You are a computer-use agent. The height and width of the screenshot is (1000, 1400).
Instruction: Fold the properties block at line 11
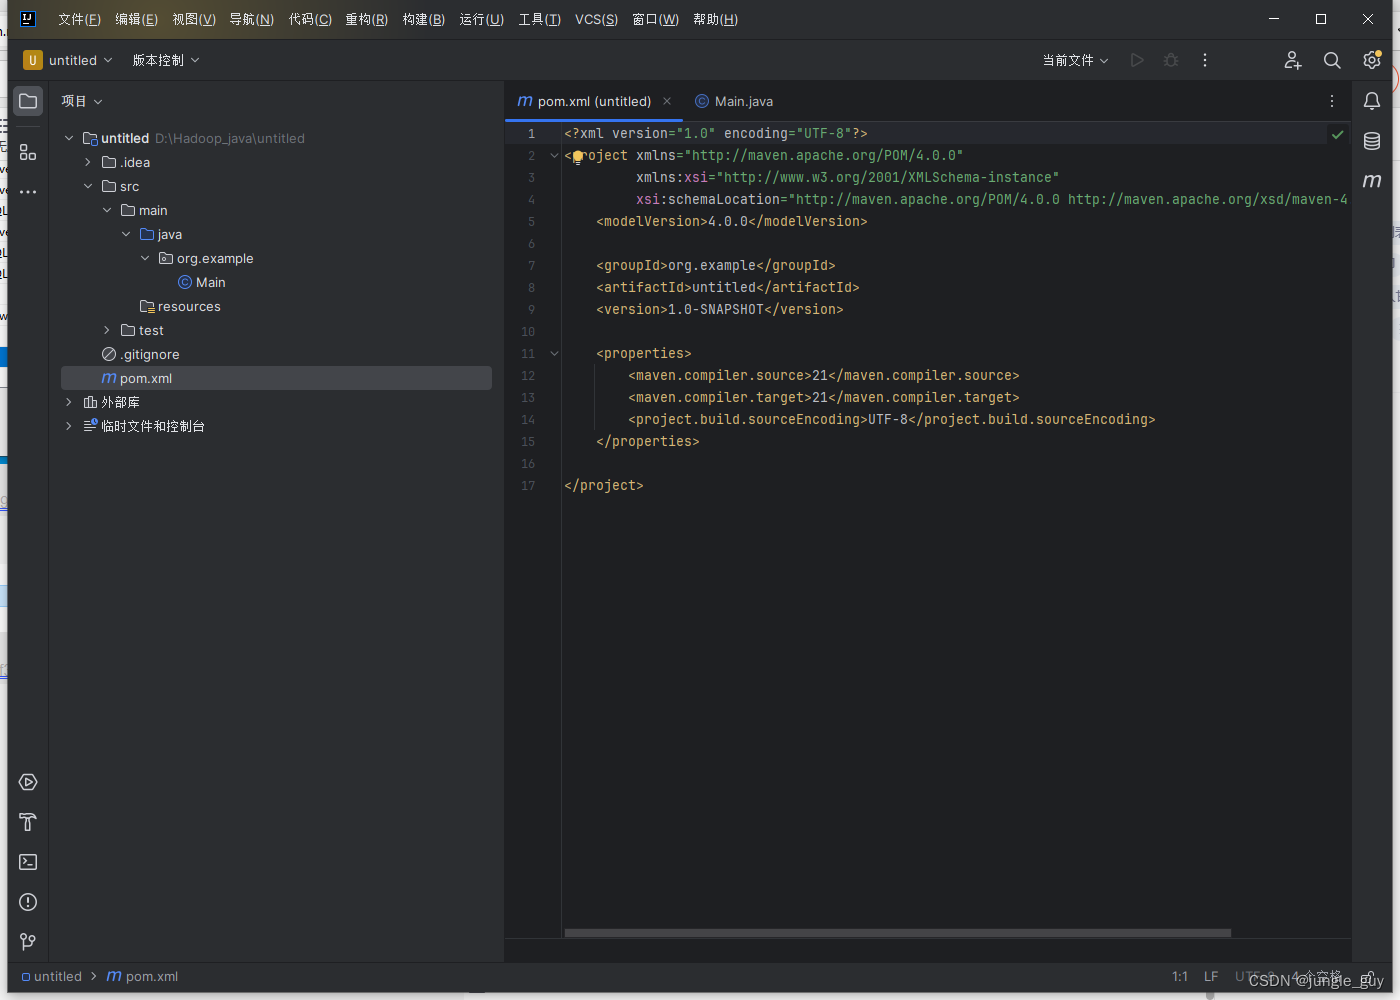coord(554,354)
